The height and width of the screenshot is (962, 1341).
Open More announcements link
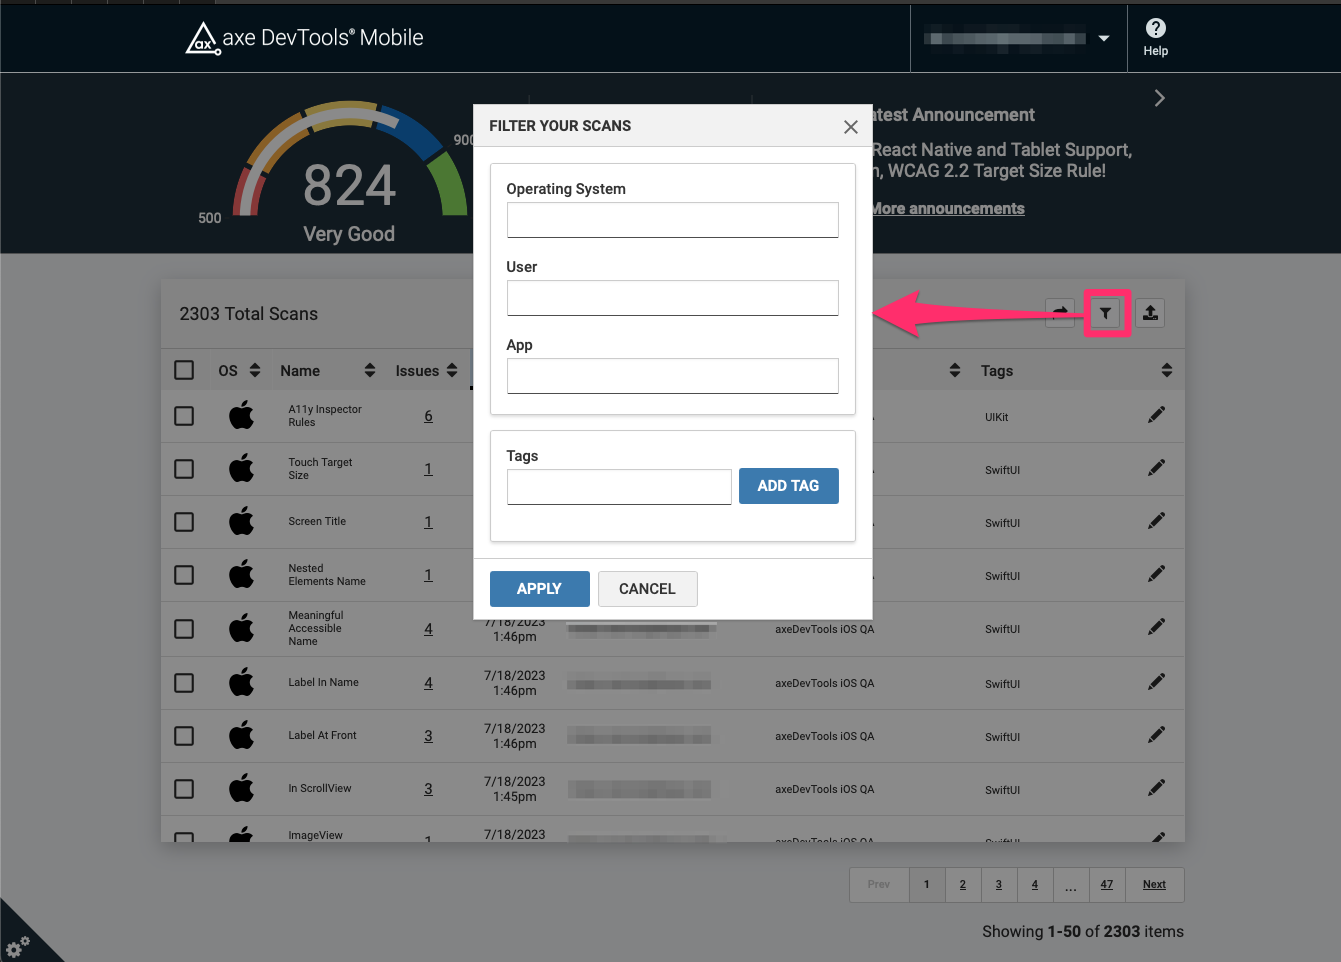click(946, 208)
